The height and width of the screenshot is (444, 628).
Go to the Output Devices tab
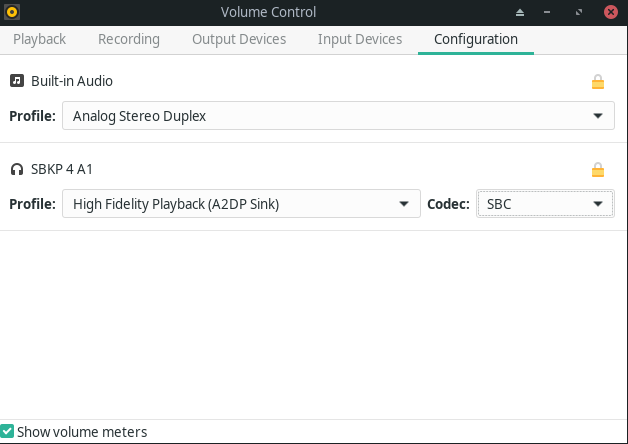[239, 39]
